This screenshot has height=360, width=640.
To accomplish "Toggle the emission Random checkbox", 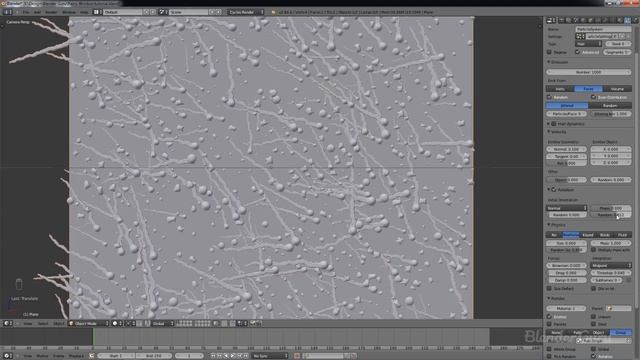I will tap(549, 97).
